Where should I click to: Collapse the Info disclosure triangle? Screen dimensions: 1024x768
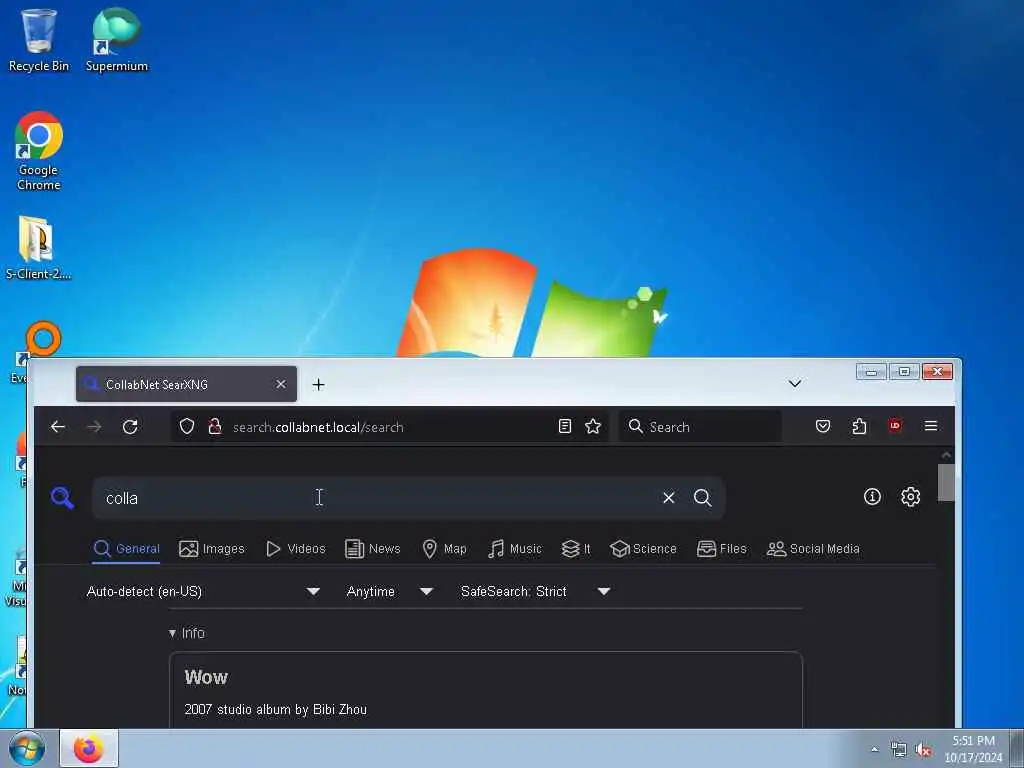(x=172, y=633)
